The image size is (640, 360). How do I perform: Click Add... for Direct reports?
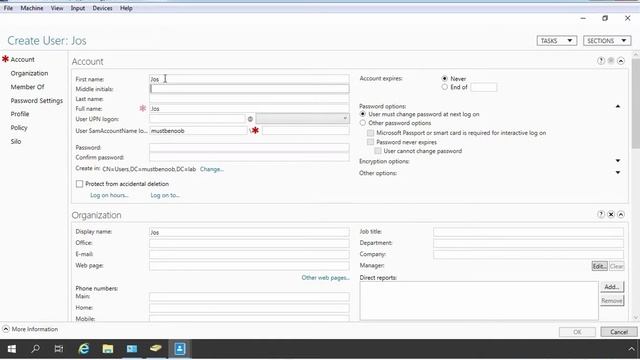(612, 287)
